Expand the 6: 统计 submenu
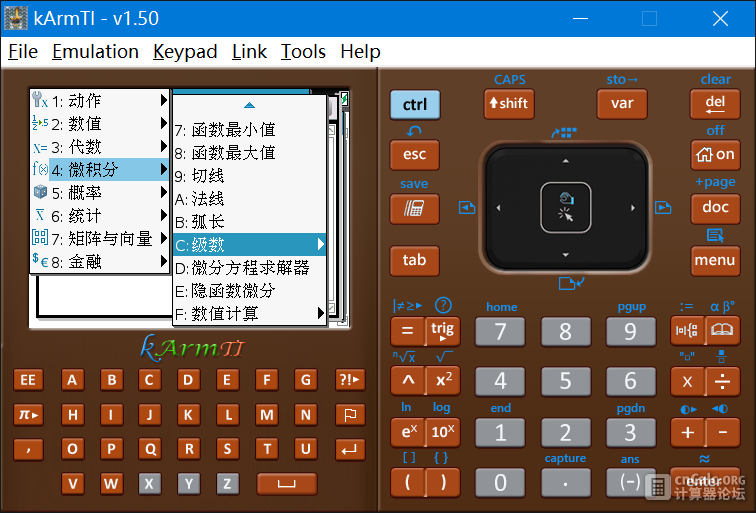The width and height of the screenshot is (756, 513). pyautogui.click(x=100, y=216)
